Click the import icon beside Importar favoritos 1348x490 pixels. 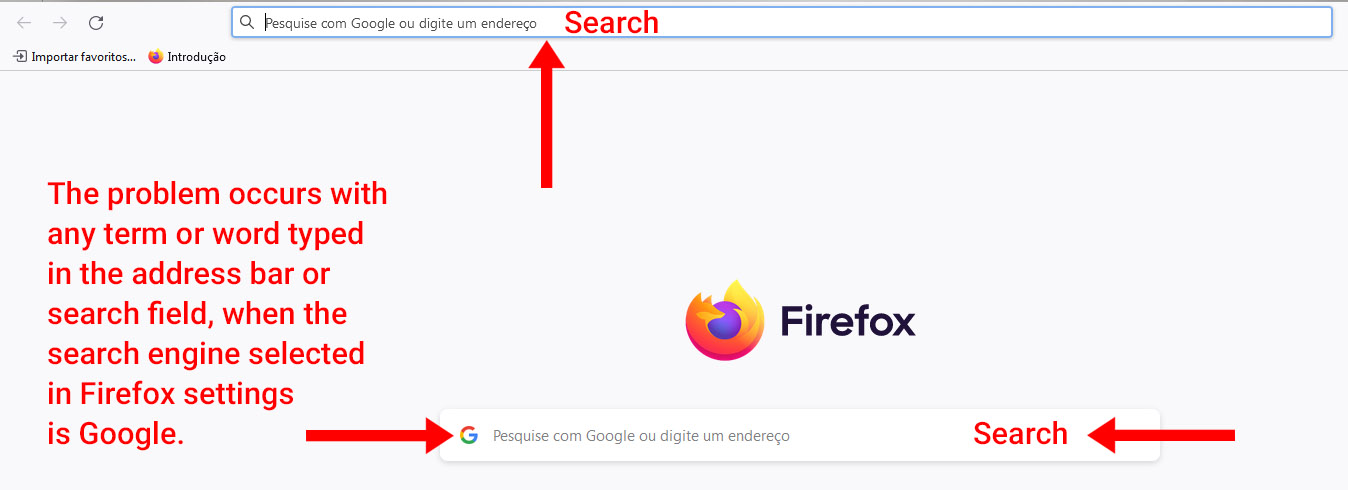pyautogui.click(x=20, y=57)
